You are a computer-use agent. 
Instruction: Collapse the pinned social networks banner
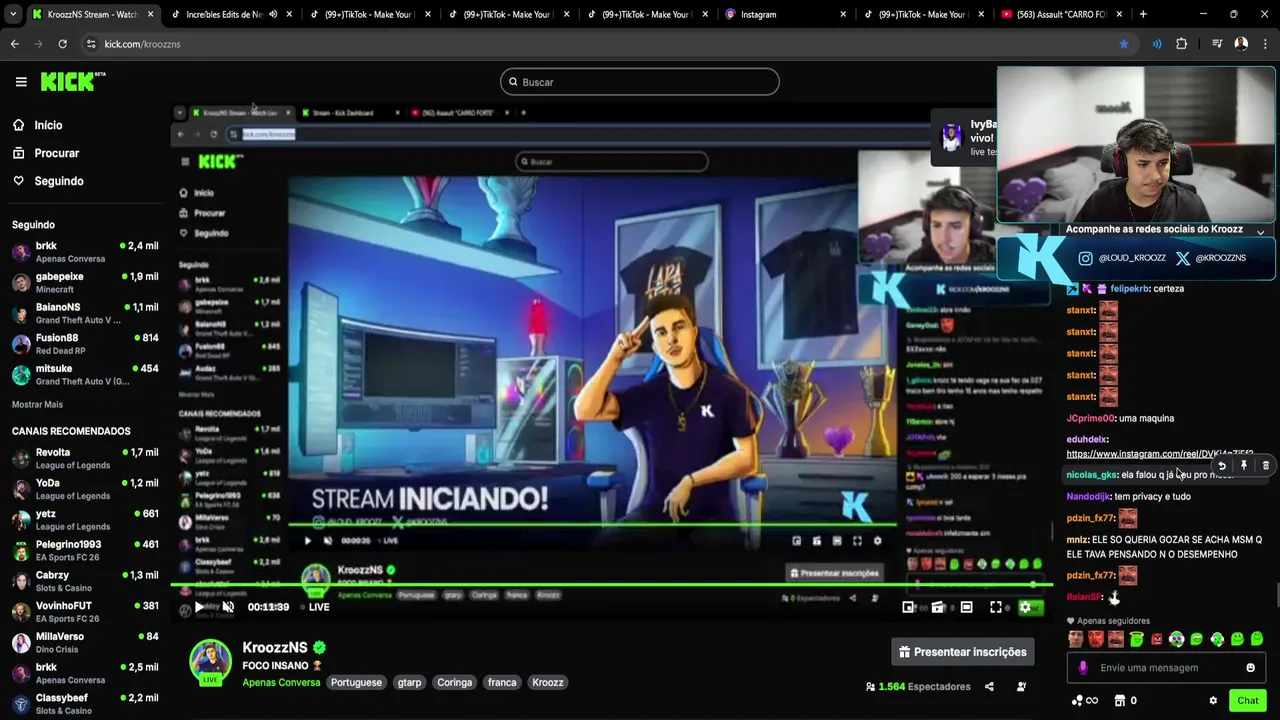(x=1260, y=231)
